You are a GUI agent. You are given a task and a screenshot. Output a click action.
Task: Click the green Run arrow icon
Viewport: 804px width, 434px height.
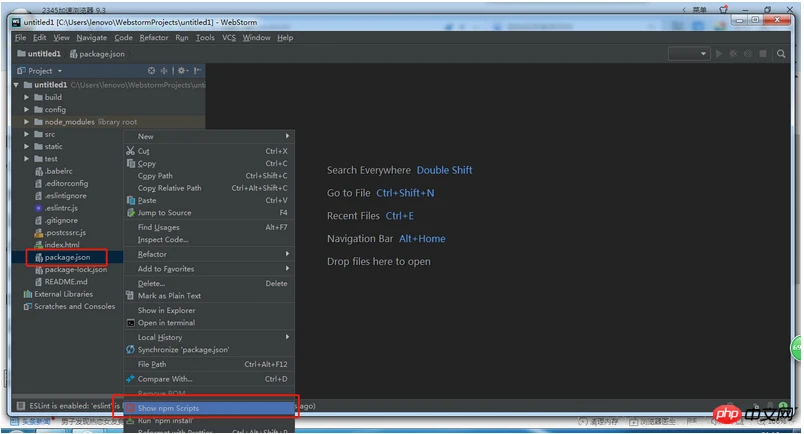tap(719, 53)
